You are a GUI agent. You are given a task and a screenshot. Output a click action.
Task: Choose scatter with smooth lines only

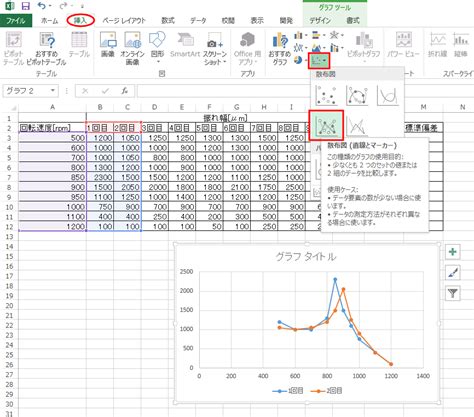(387, 95)
